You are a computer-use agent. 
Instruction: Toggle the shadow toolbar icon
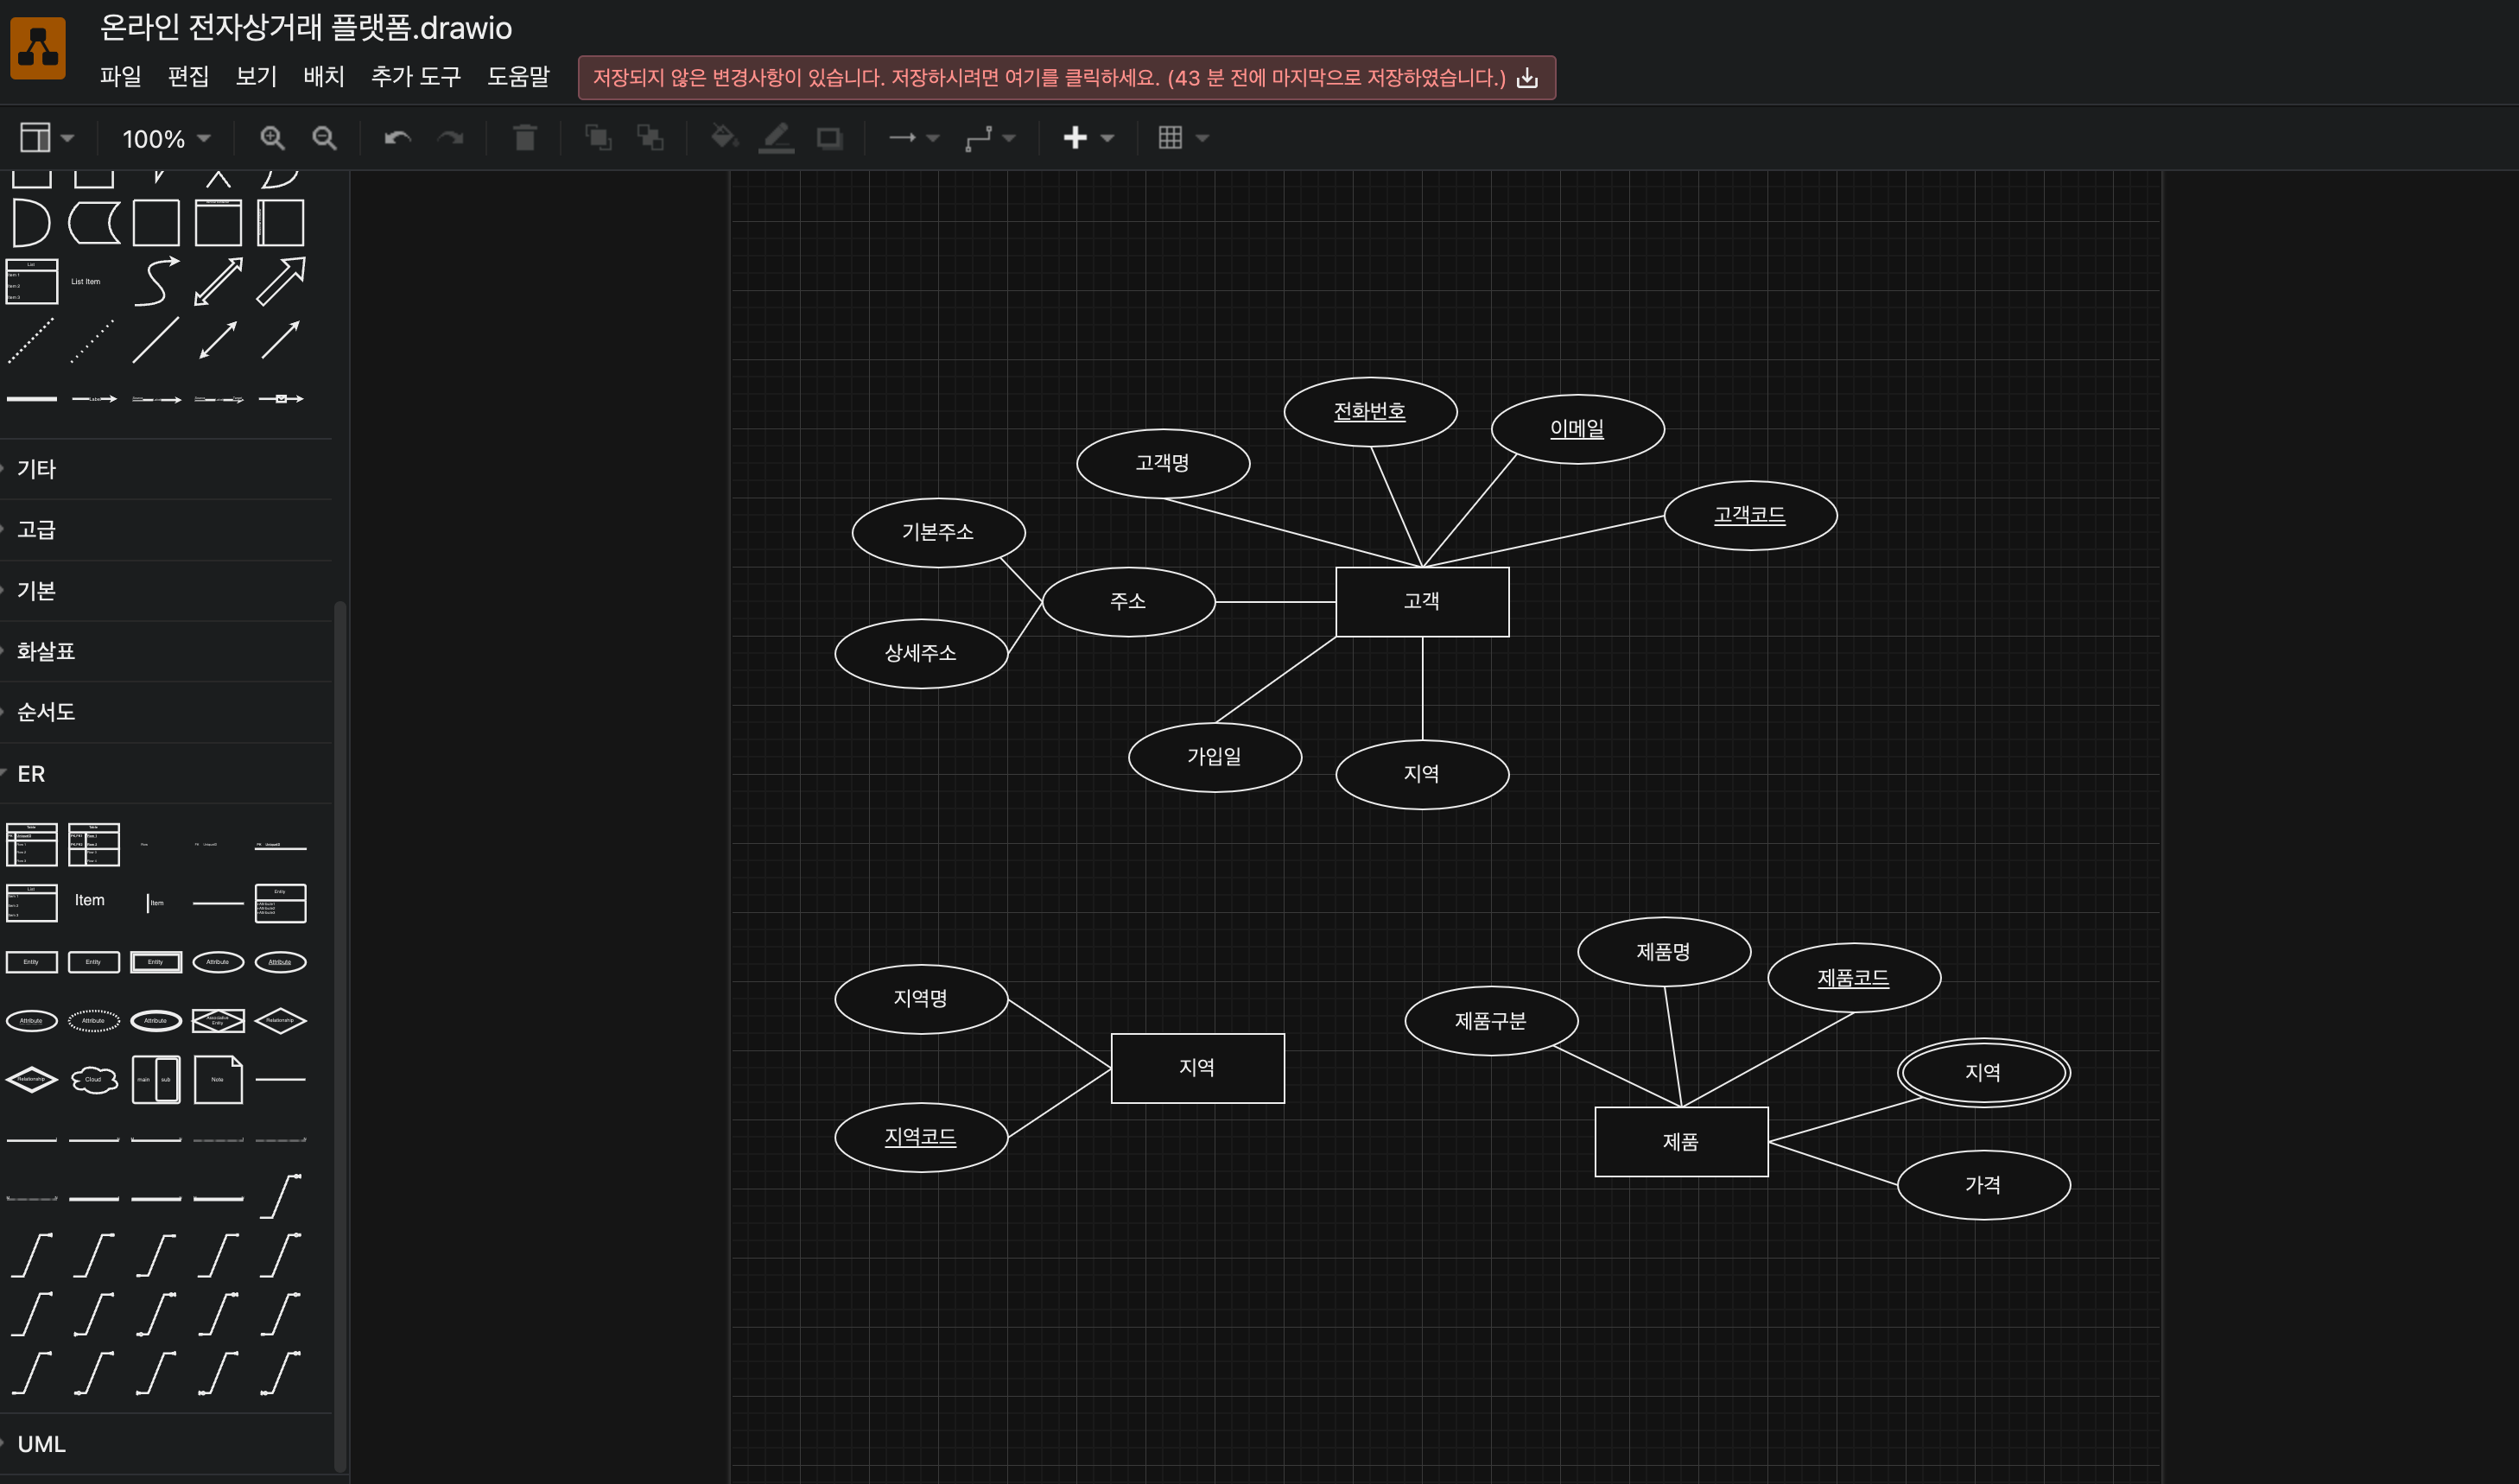pyautogui.click(x=829, y=138)
